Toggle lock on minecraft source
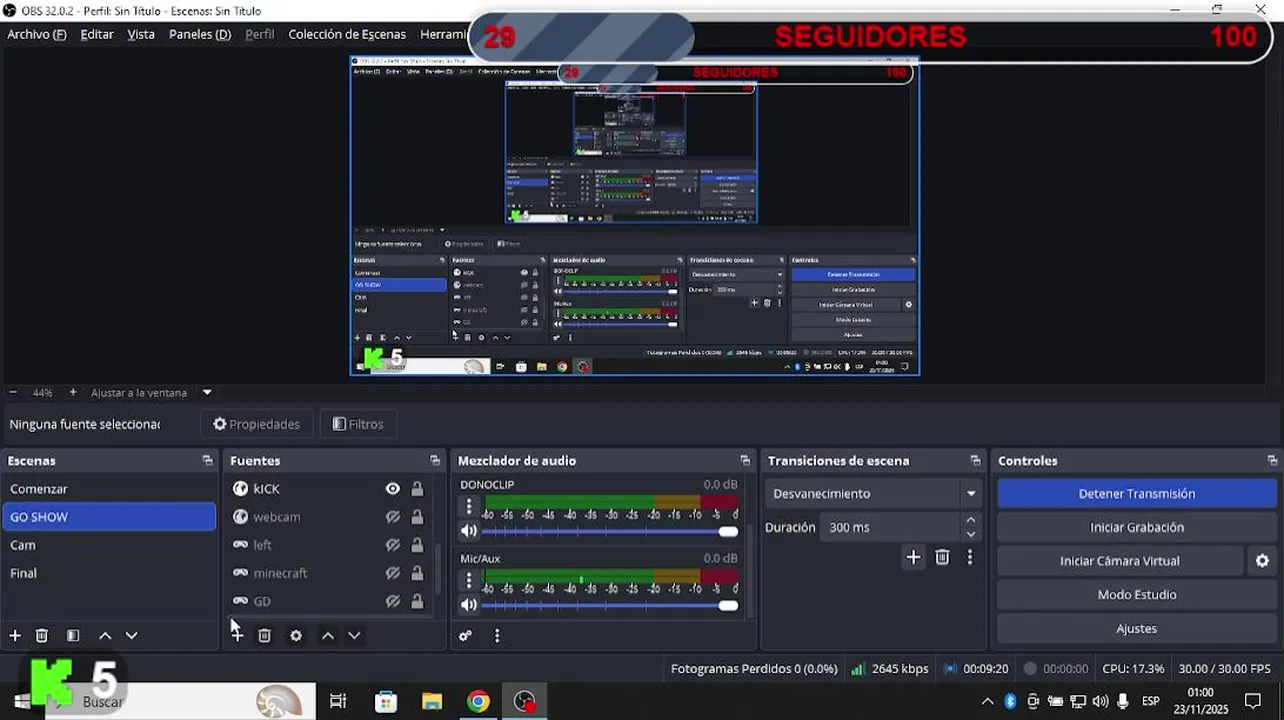 point(417,573)
